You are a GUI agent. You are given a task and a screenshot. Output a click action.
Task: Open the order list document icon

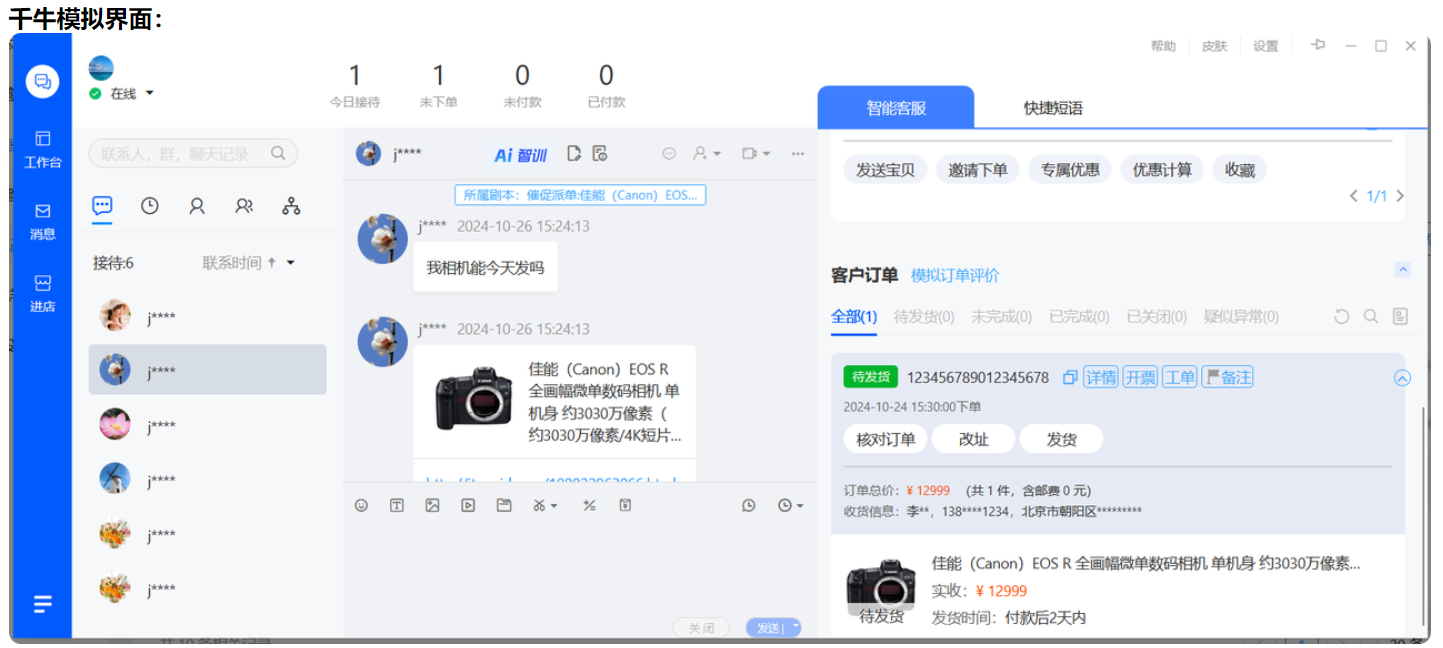(1400, 316)
